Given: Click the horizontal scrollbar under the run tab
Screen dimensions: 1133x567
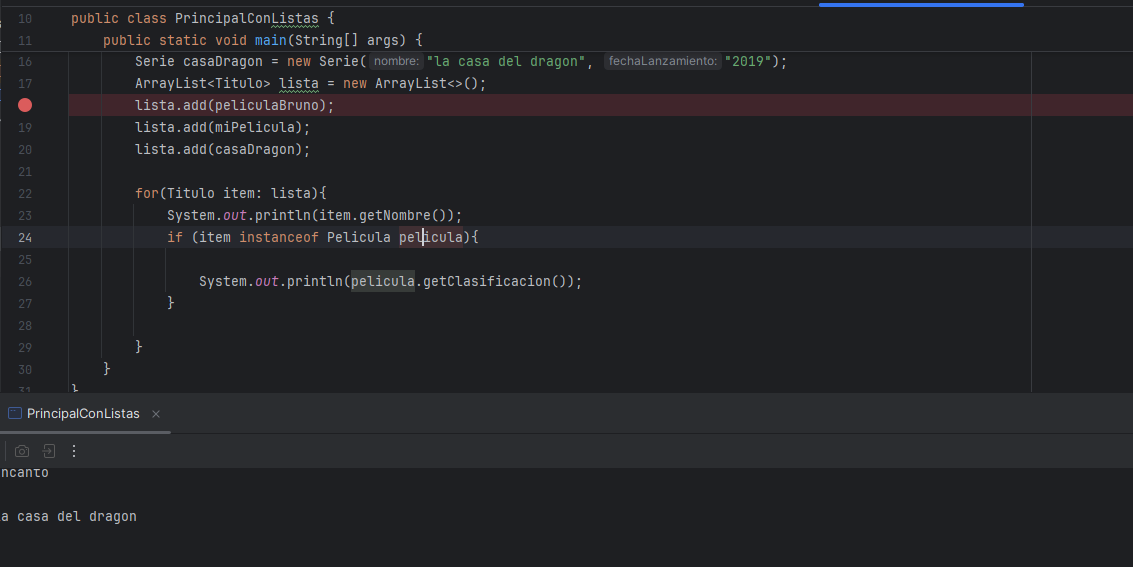Looking at the screenshot, I should click(85, 432).
